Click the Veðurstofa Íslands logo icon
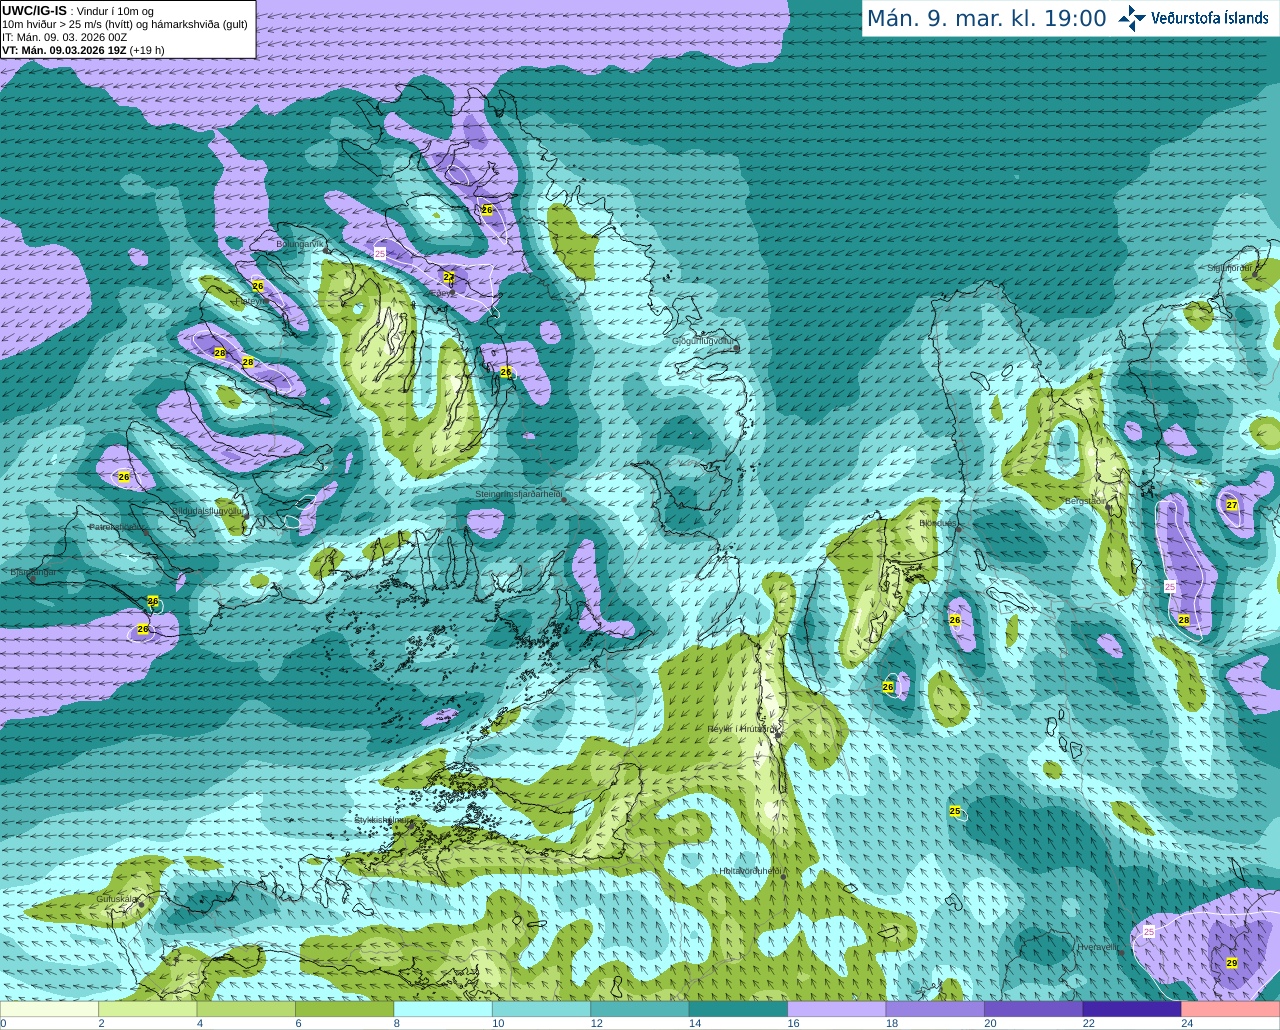This screenshot has width=1280, height=1030. point(1132,18)
